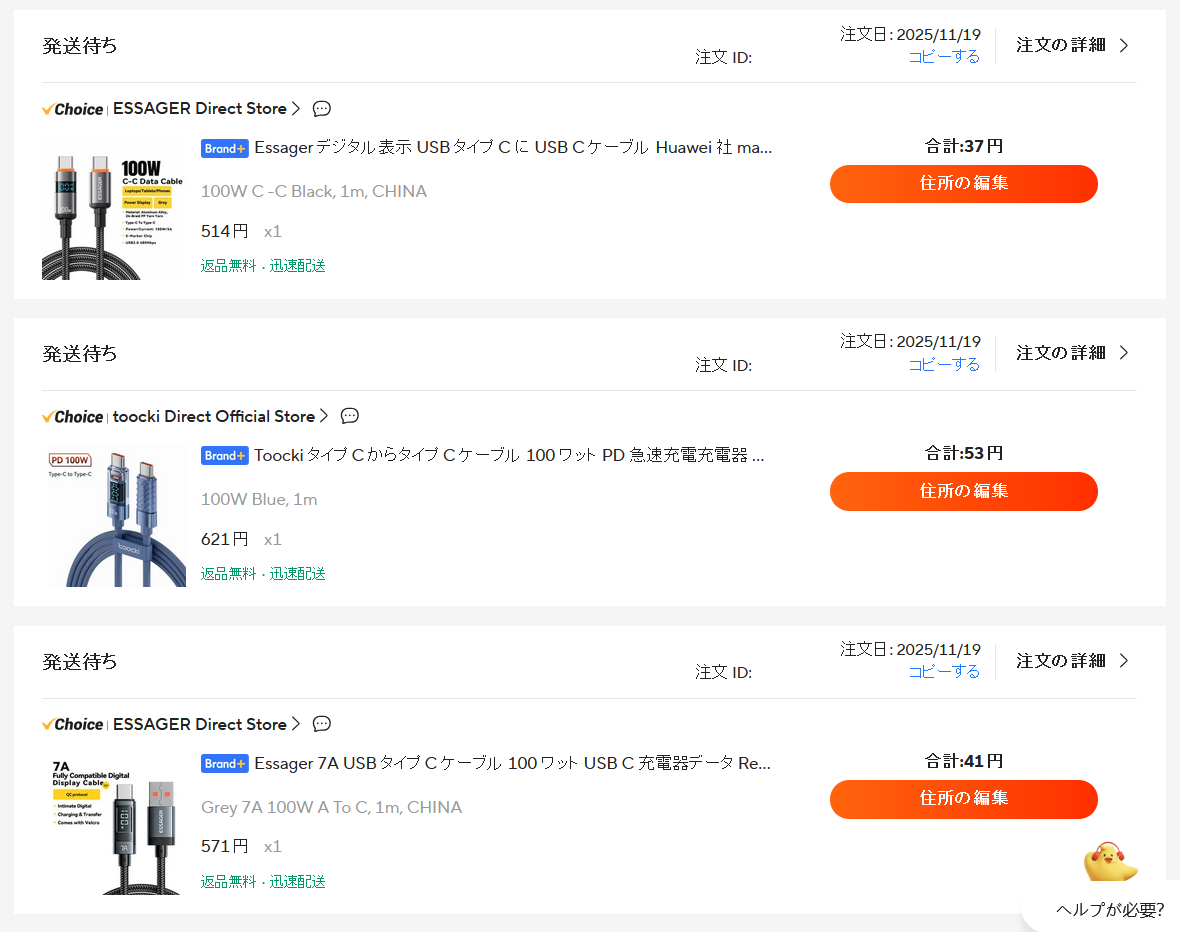Open the ヘルプが必要? help prompt

pos(1109,910)
